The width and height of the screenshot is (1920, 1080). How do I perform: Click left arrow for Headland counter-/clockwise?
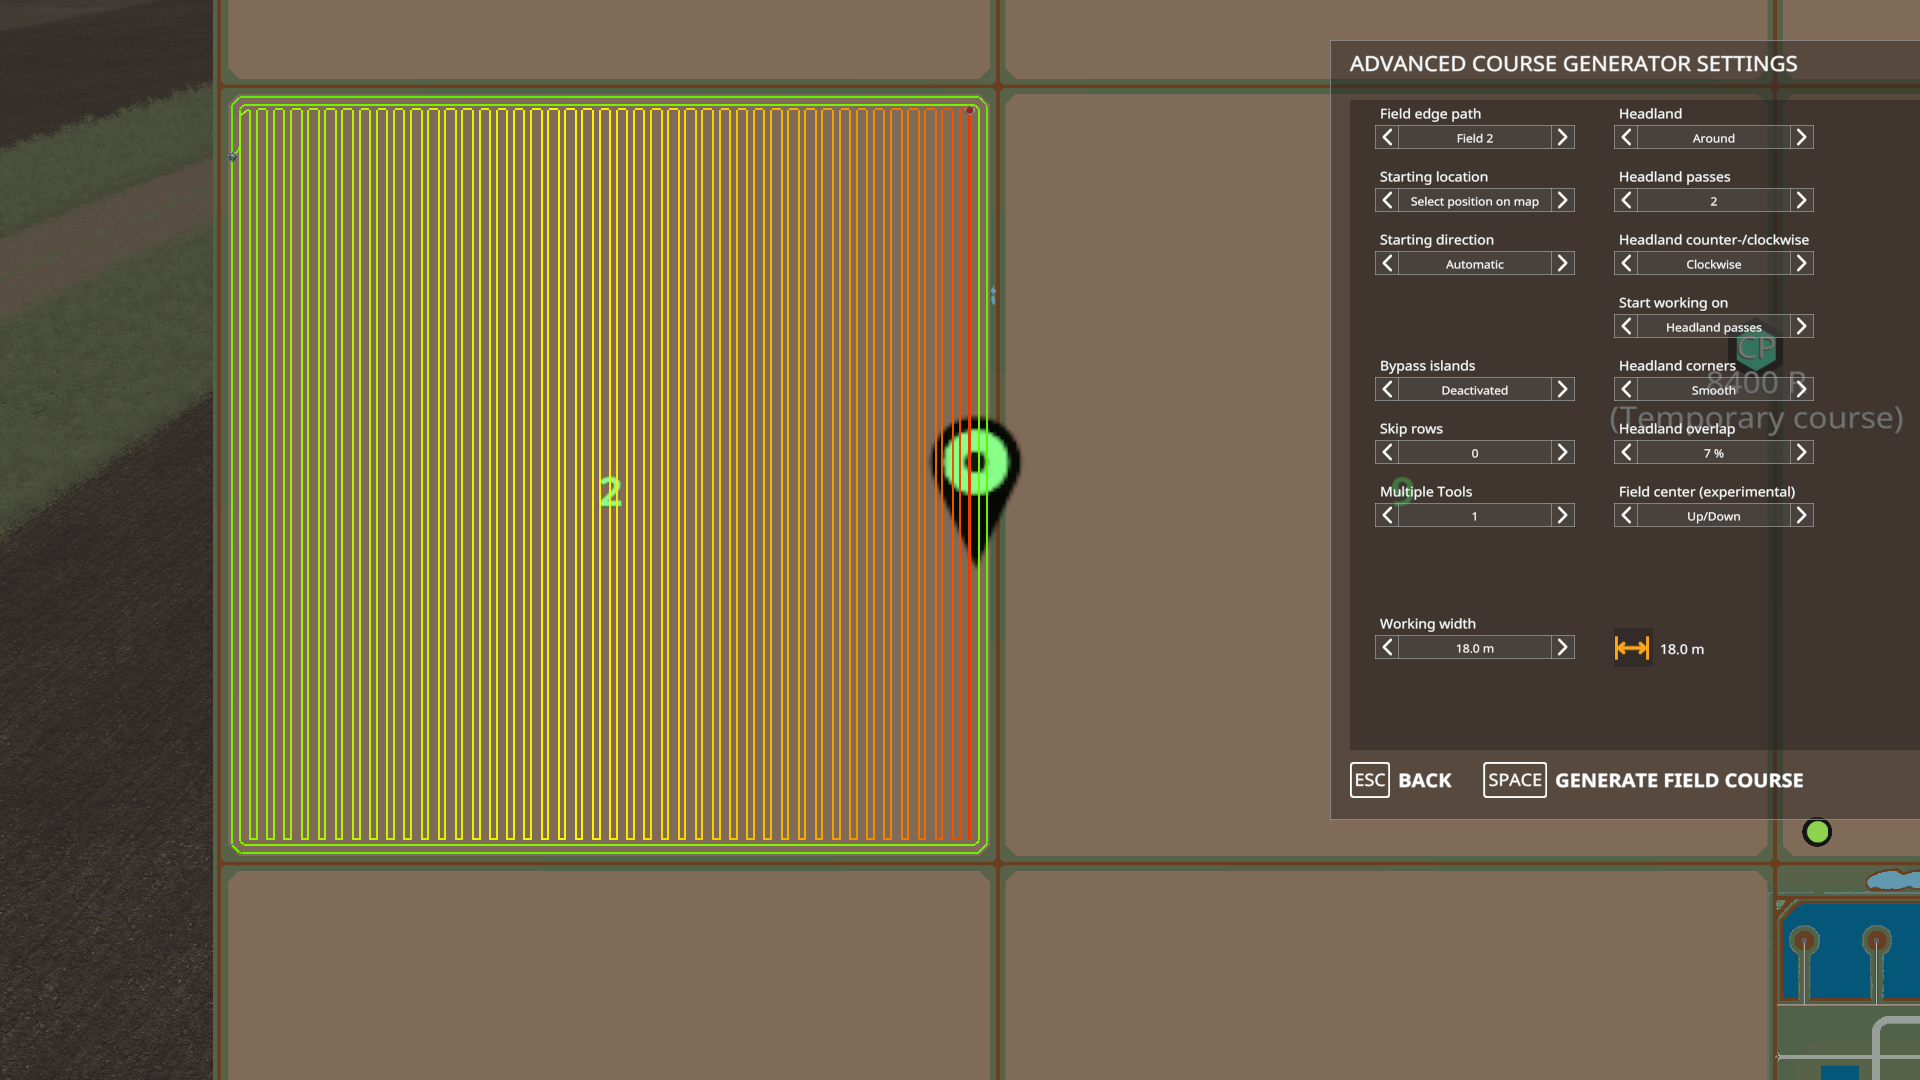point(1626,264)
